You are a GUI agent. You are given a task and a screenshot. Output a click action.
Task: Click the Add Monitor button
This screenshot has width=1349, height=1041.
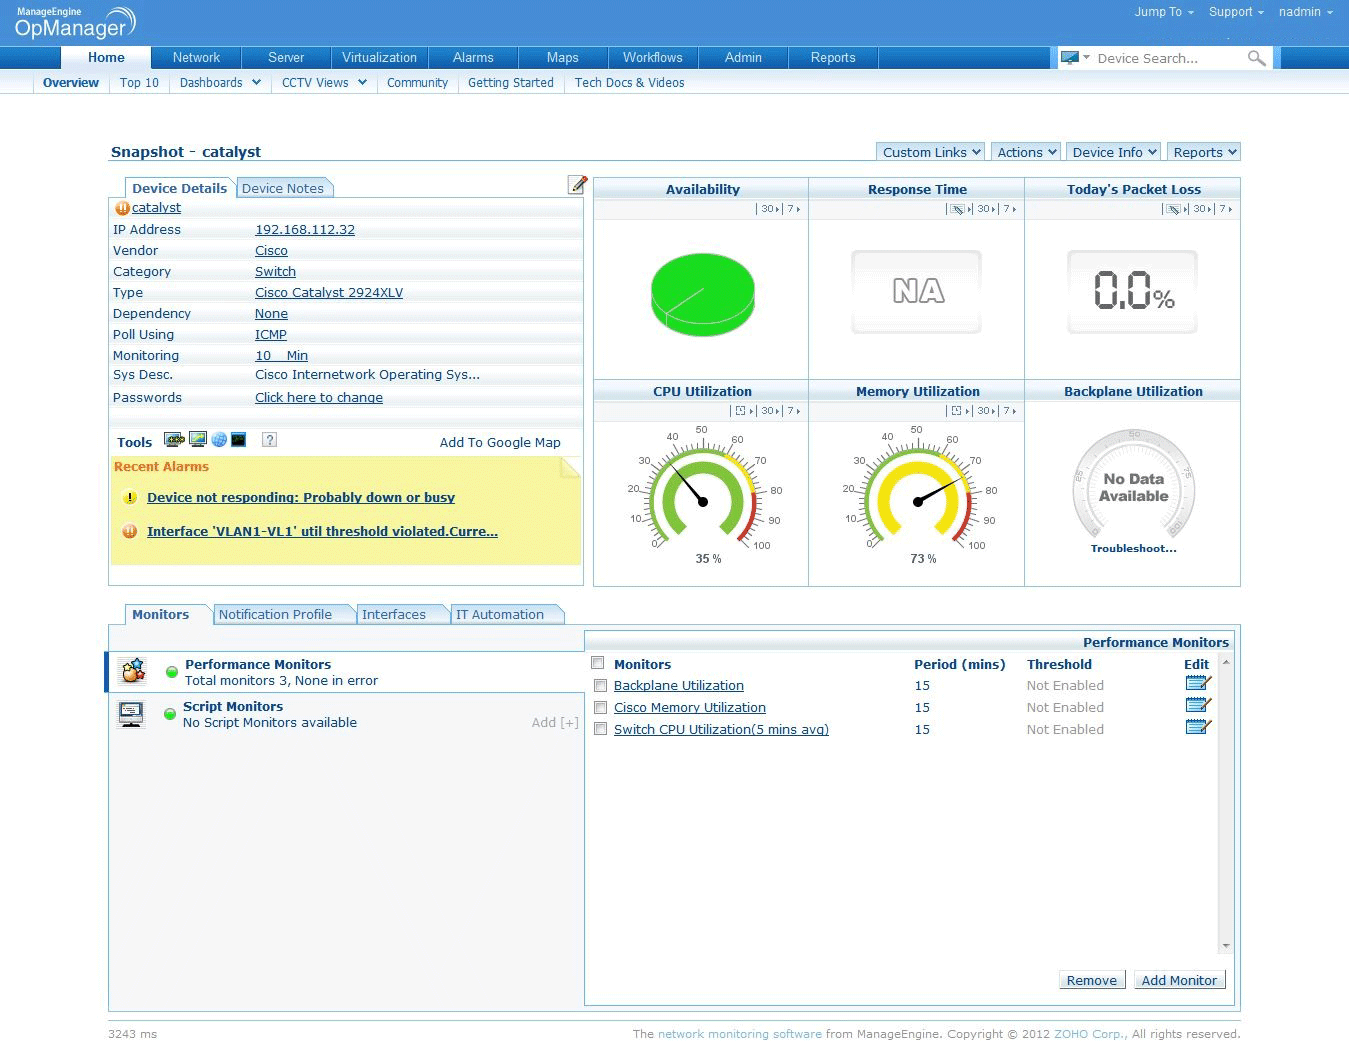click(x=1179, y=980)
